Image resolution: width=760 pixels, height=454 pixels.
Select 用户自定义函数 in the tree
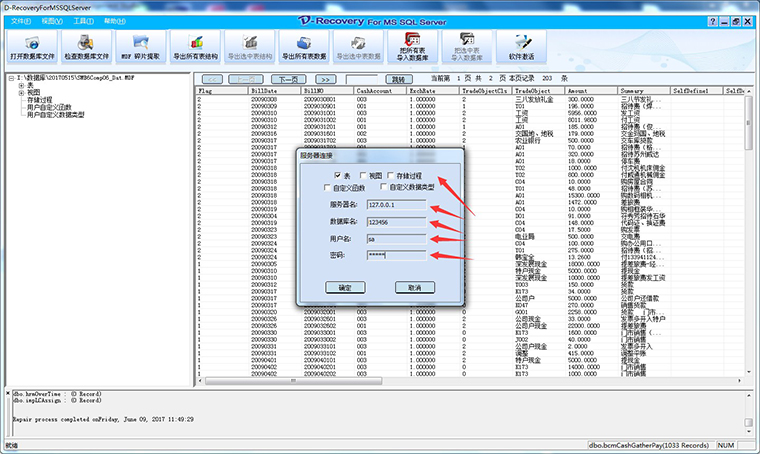pyautogui.click(x=49, y=107)
